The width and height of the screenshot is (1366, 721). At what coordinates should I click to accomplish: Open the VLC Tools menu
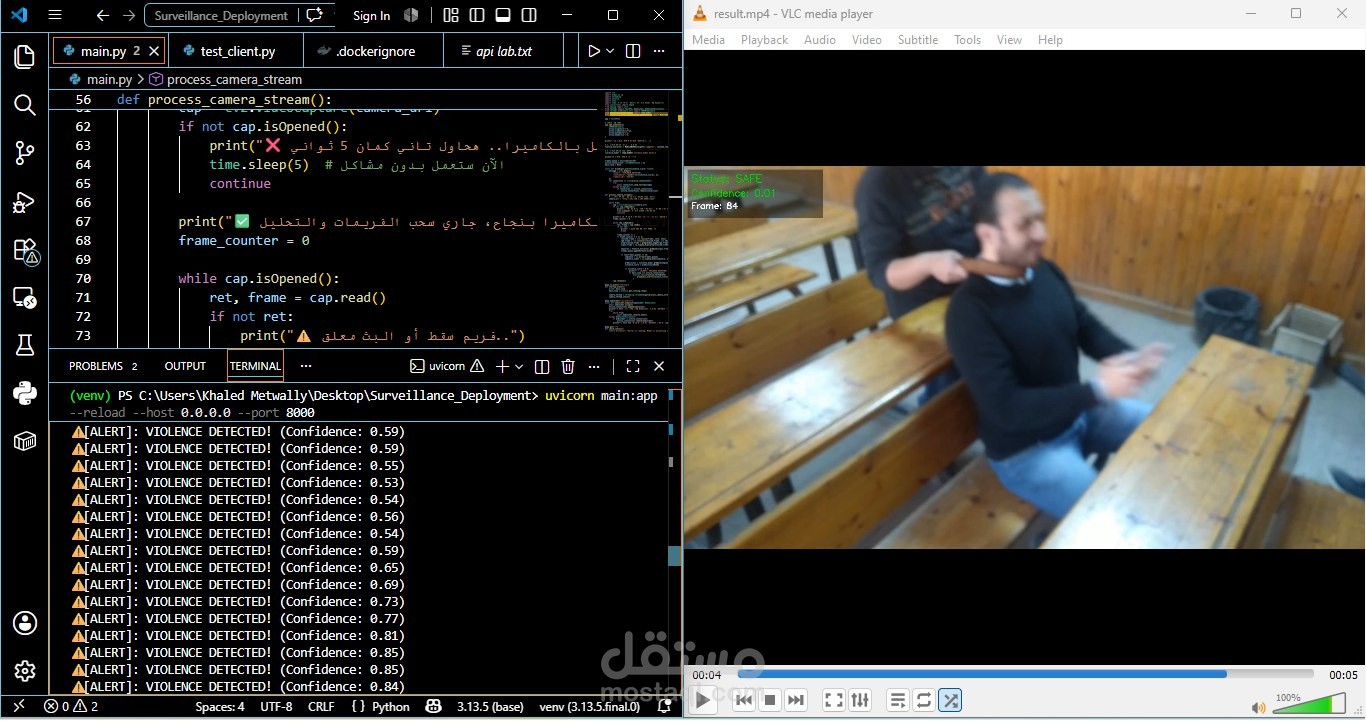coord(967,39)
